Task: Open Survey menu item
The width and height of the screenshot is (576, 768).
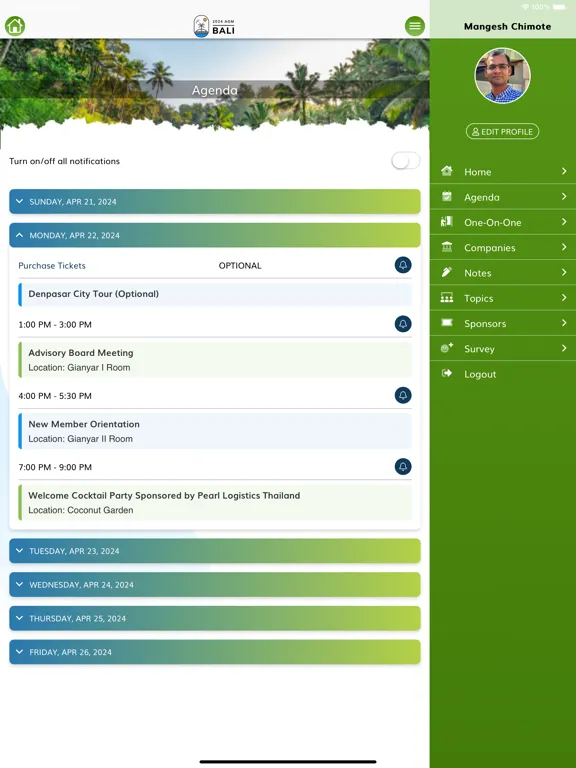Action: [503, 349]
